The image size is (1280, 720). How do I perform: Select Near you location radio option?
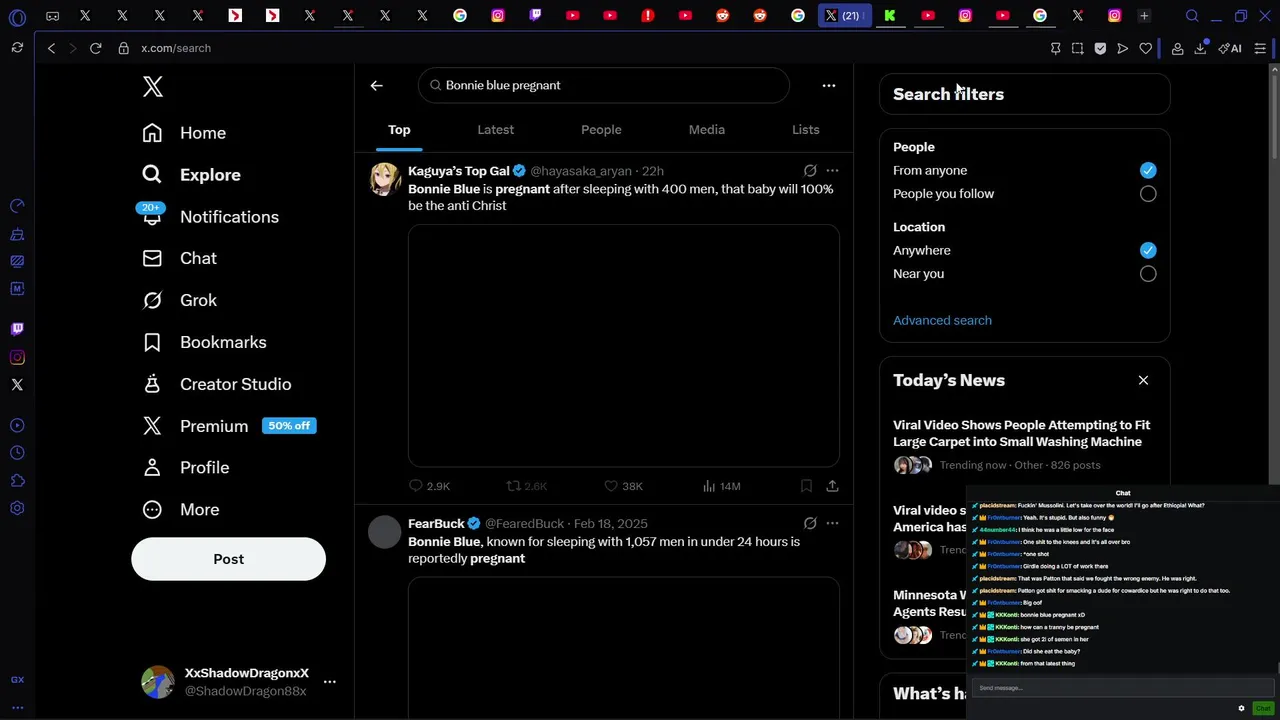coord(1148,274)
